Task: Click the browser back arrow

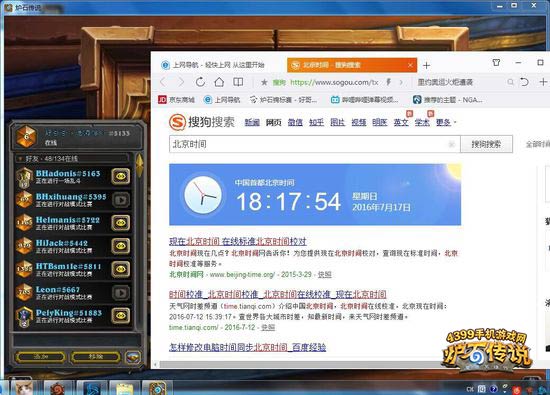Action: [162, 82]
